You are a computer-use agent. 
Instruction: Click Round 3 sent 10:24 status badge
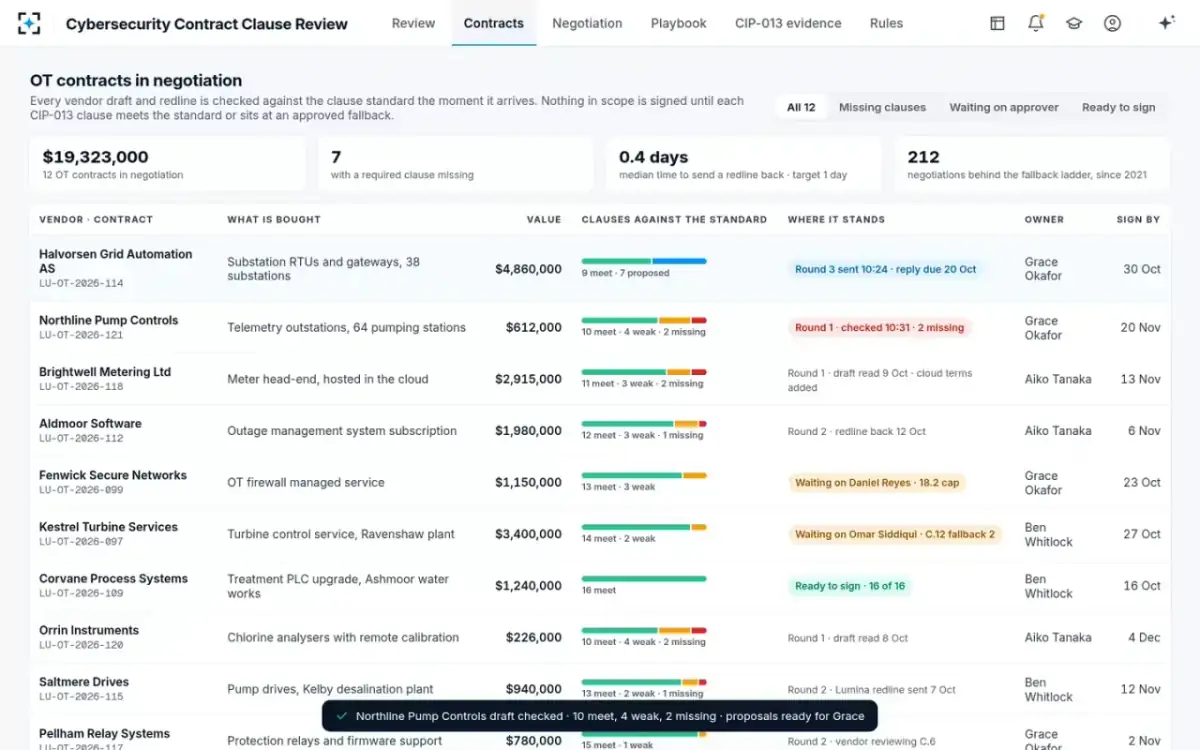coord(885,269)
